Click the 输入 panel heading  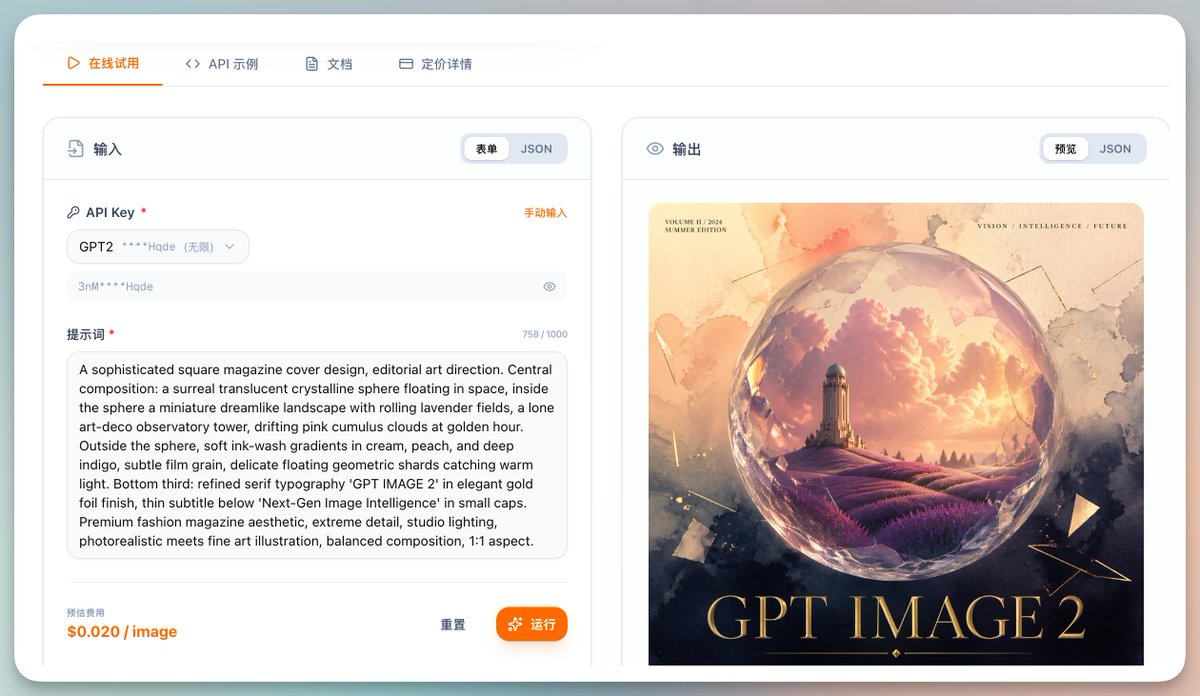coord(107,149)
